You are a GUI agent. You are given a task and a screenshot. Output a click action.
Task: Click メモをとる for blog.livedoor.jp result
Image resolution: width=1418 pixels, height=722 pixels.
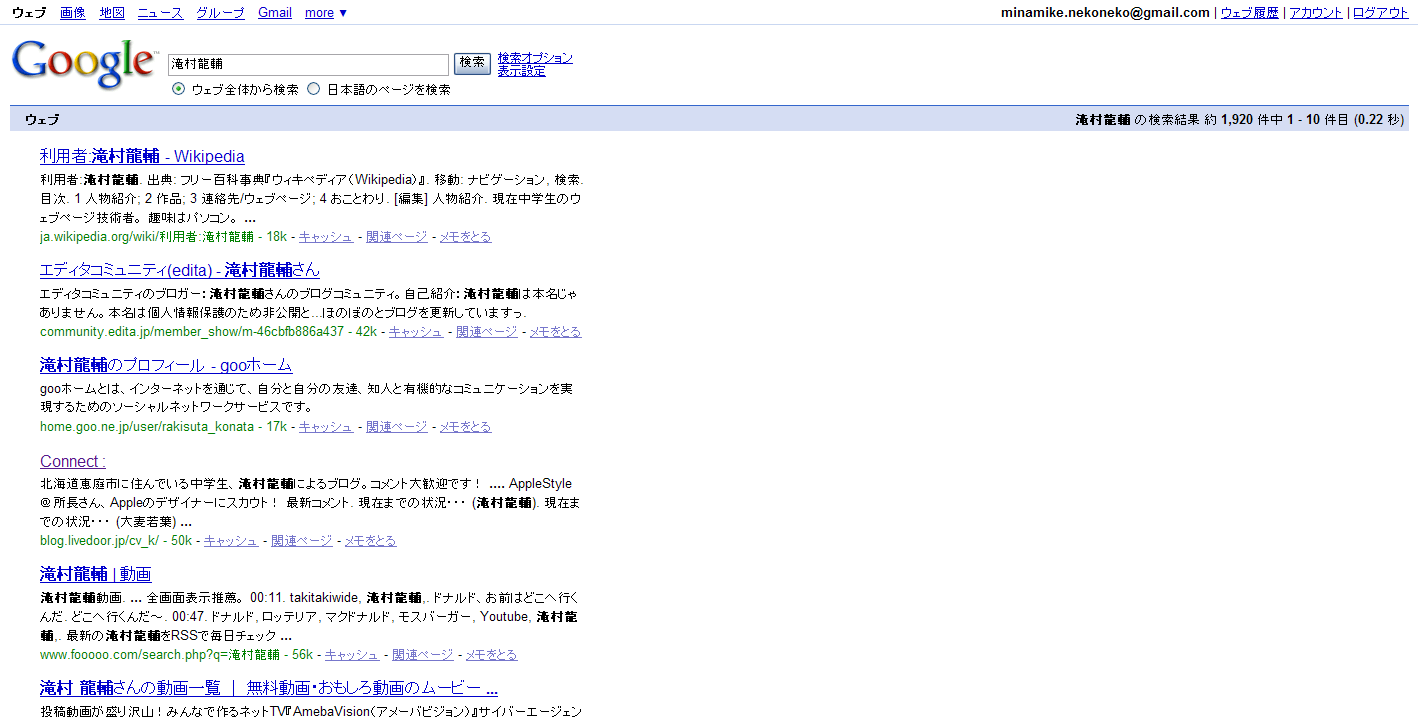370,541
